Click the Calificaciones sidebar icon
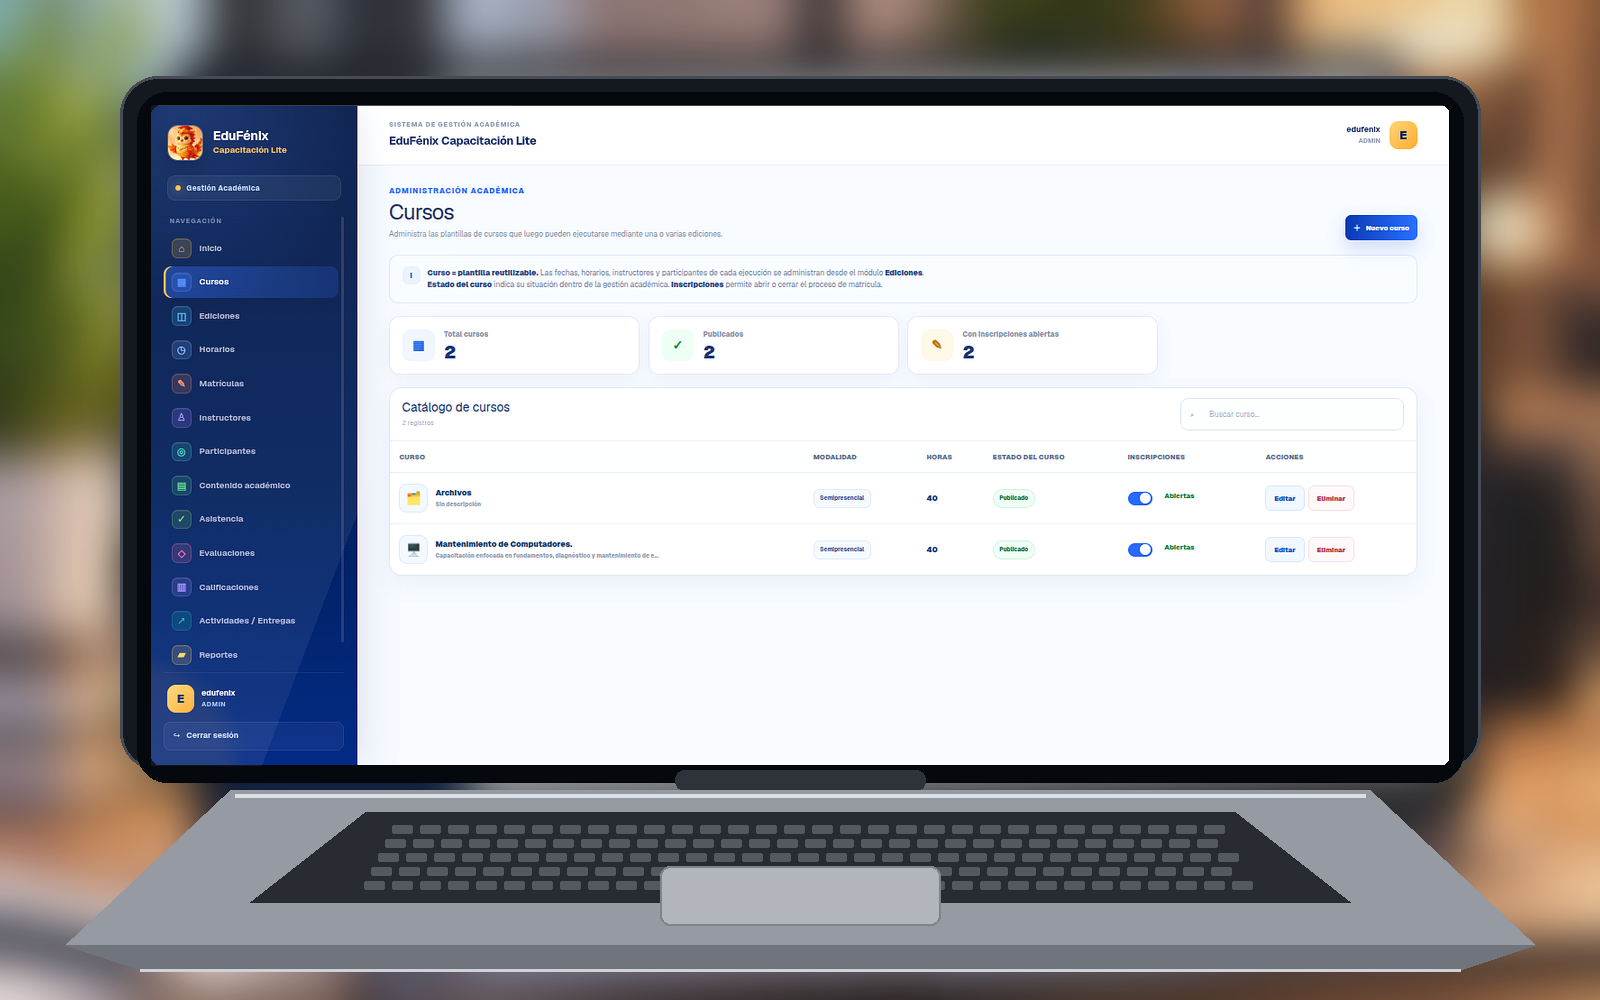This screenshot has width=1600, height=1000. pyautogui.click(x=181, y=587)
